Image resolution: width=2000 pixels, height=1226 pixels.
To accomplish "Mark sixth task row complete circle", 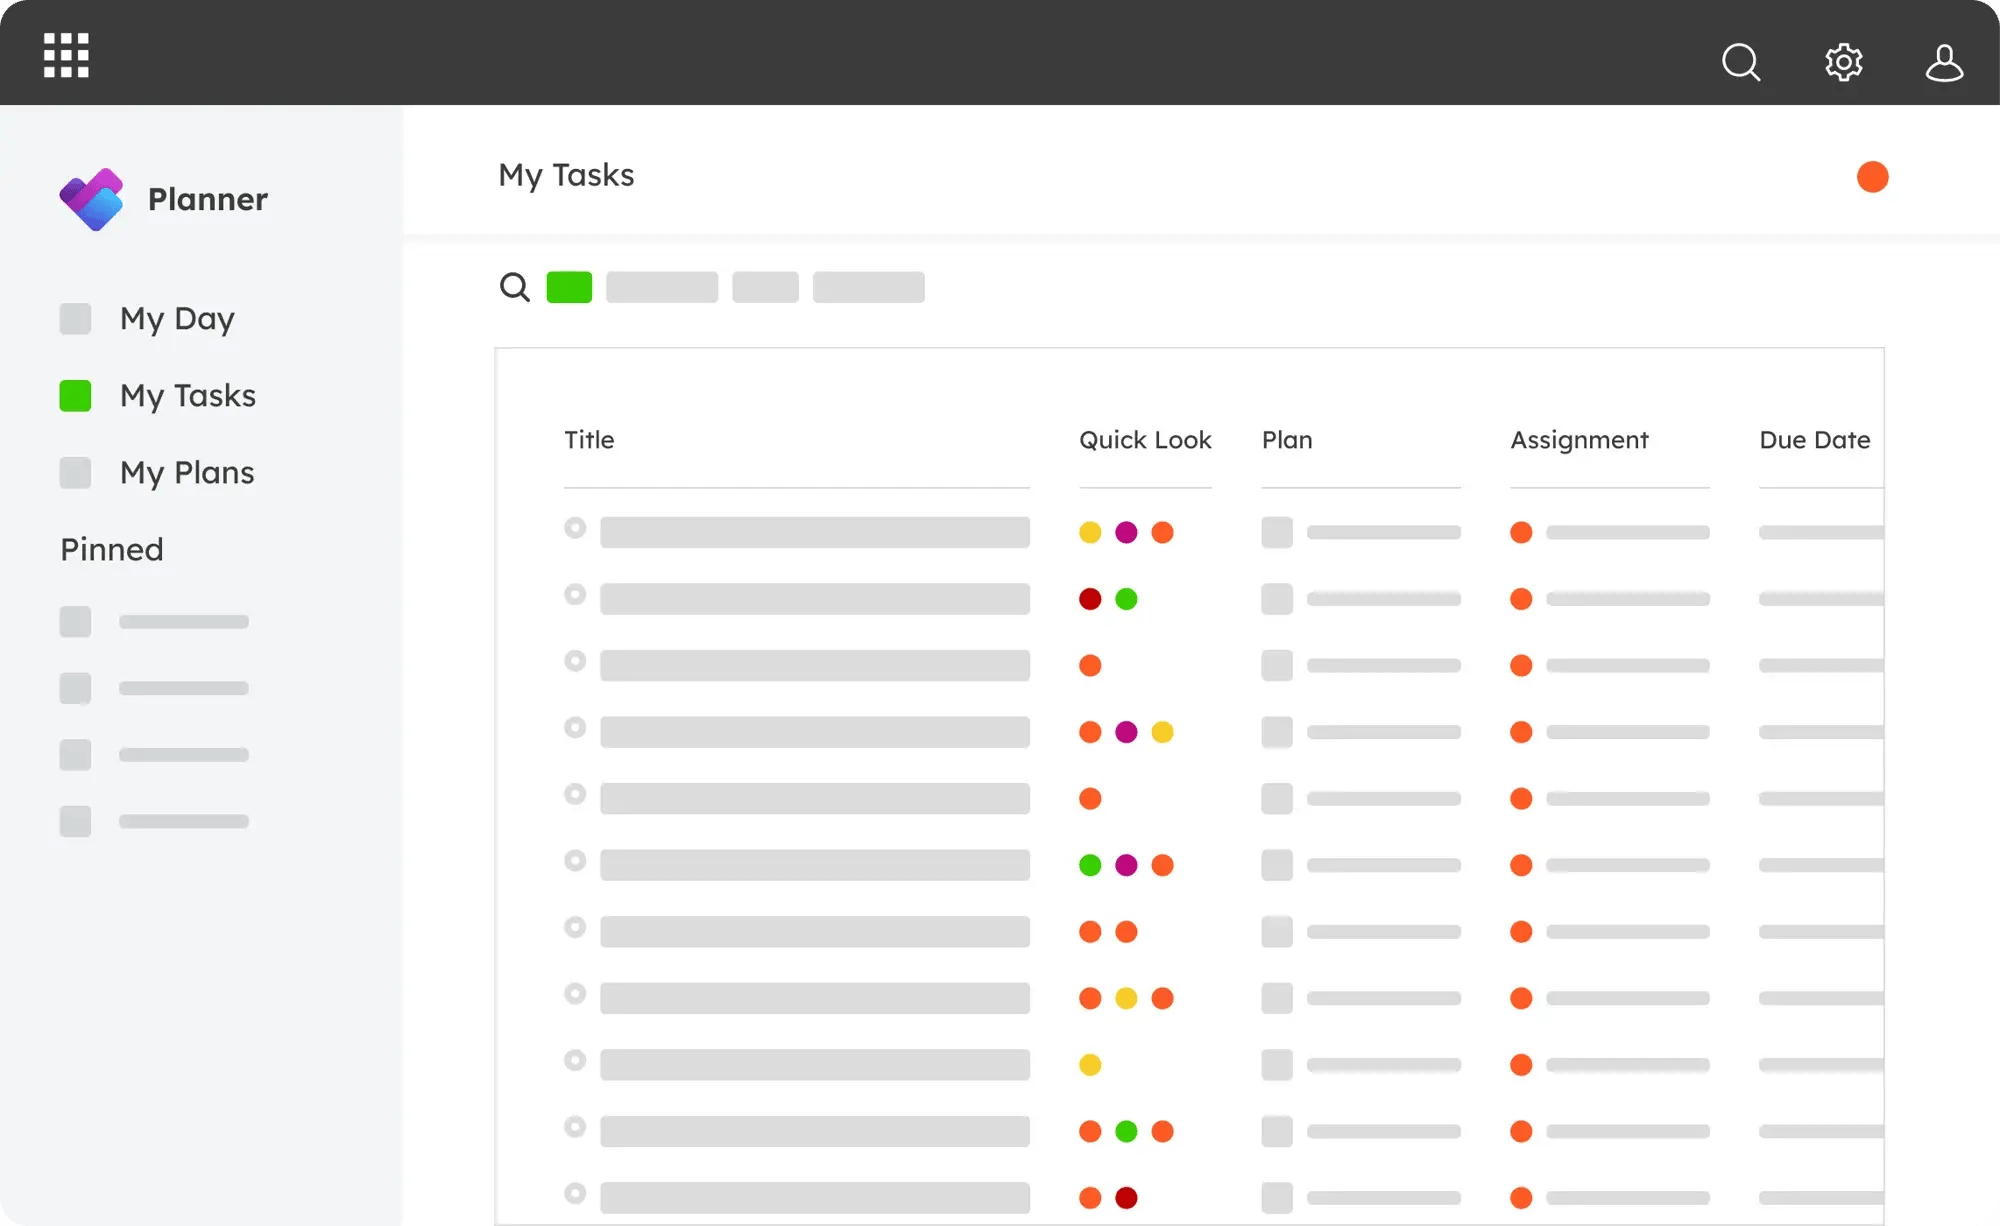I will pyautogui.click(x=575, y=861).
